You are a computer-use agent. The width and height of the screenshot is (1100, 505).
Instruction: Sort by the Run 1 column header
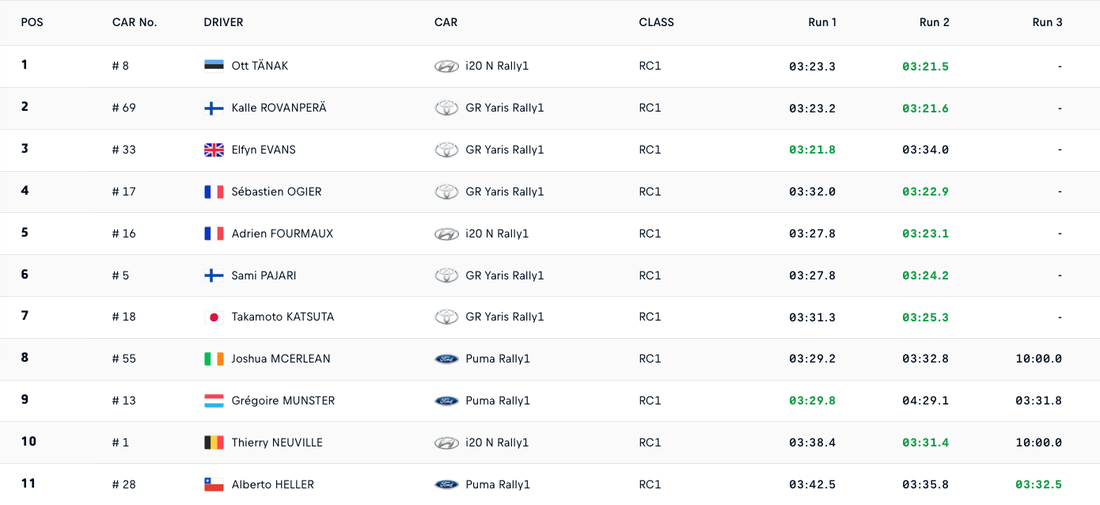[x=822, y=22]
